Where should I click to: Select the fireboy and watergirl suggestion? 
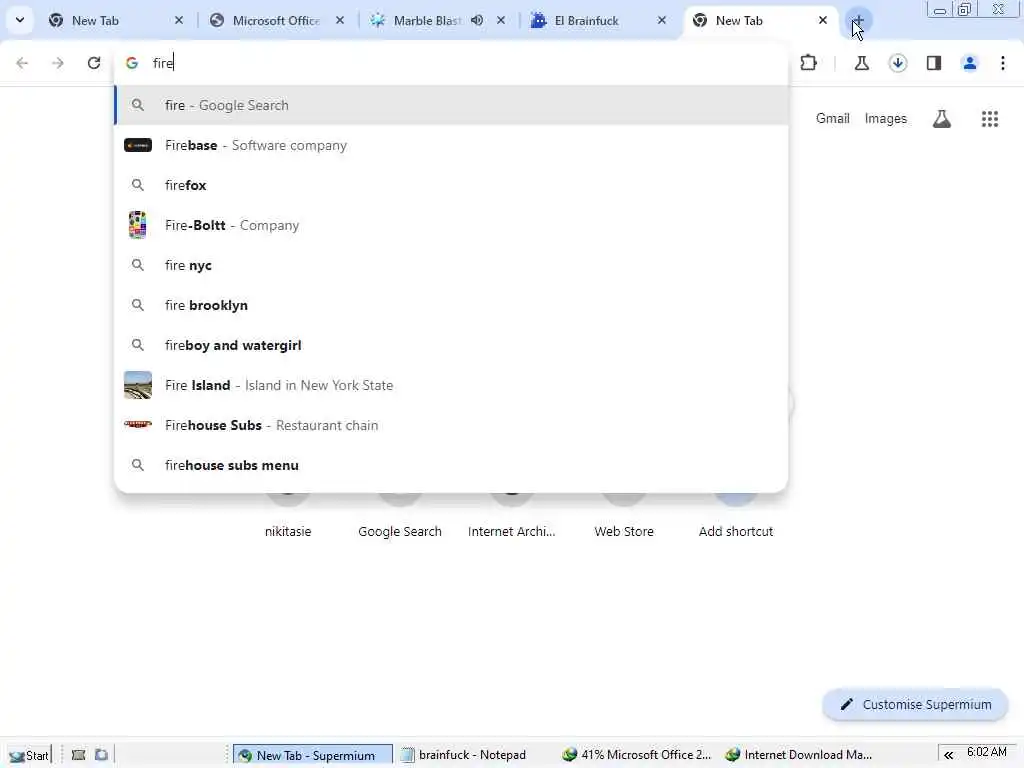(x=451, y=345)
